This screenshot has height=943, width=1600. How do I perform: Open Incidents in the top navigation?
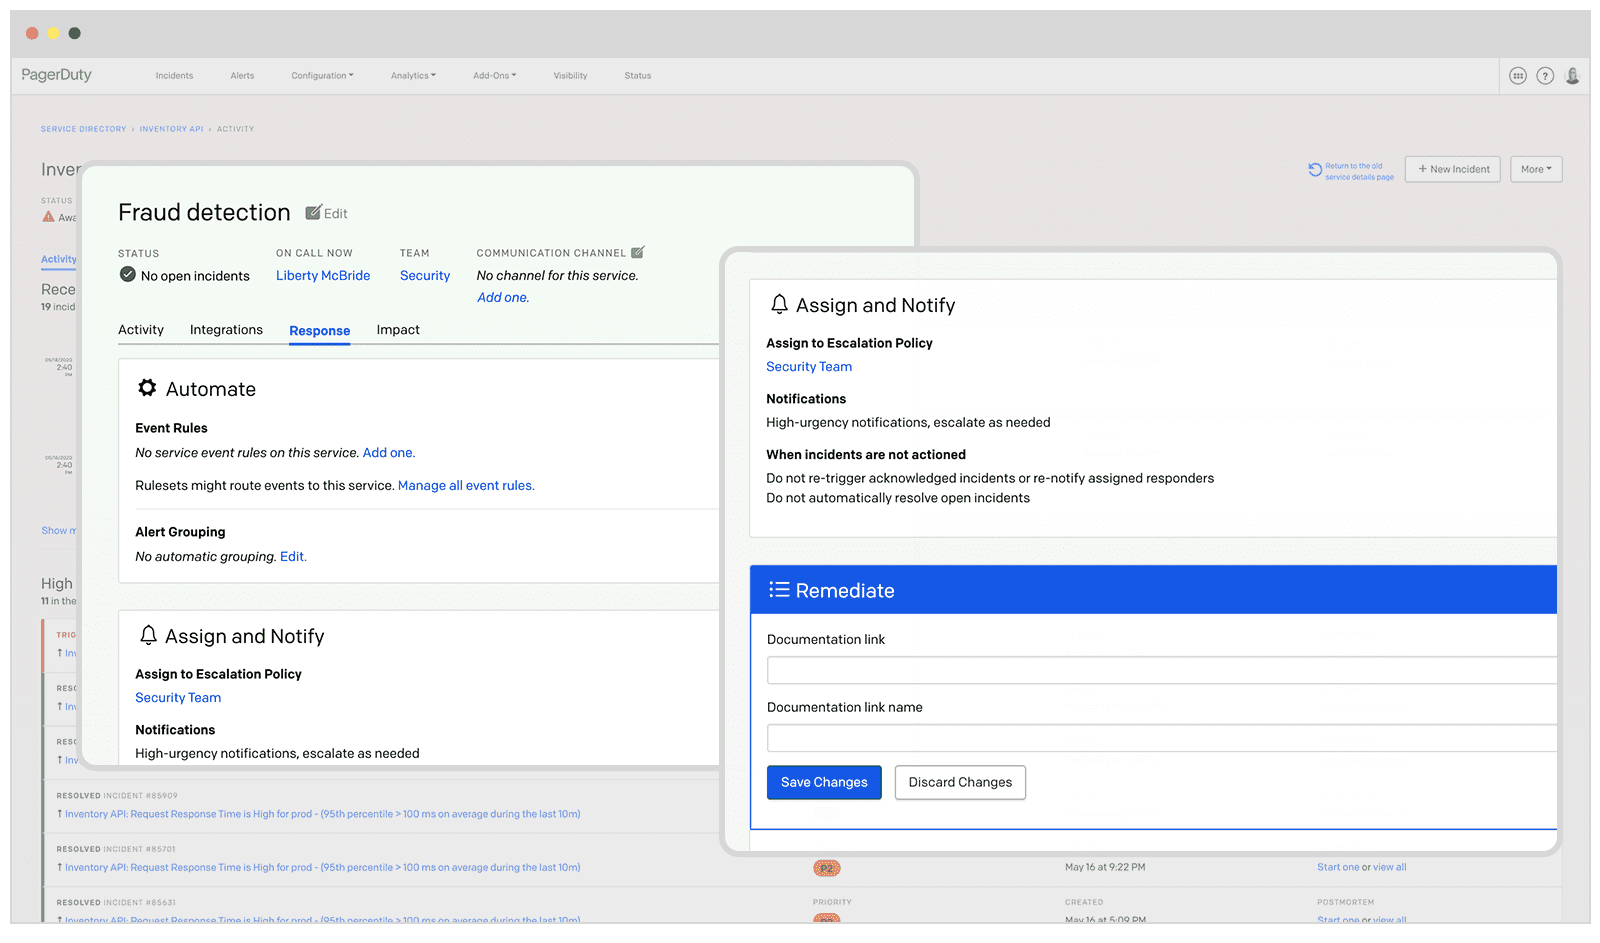click(174, 76)
